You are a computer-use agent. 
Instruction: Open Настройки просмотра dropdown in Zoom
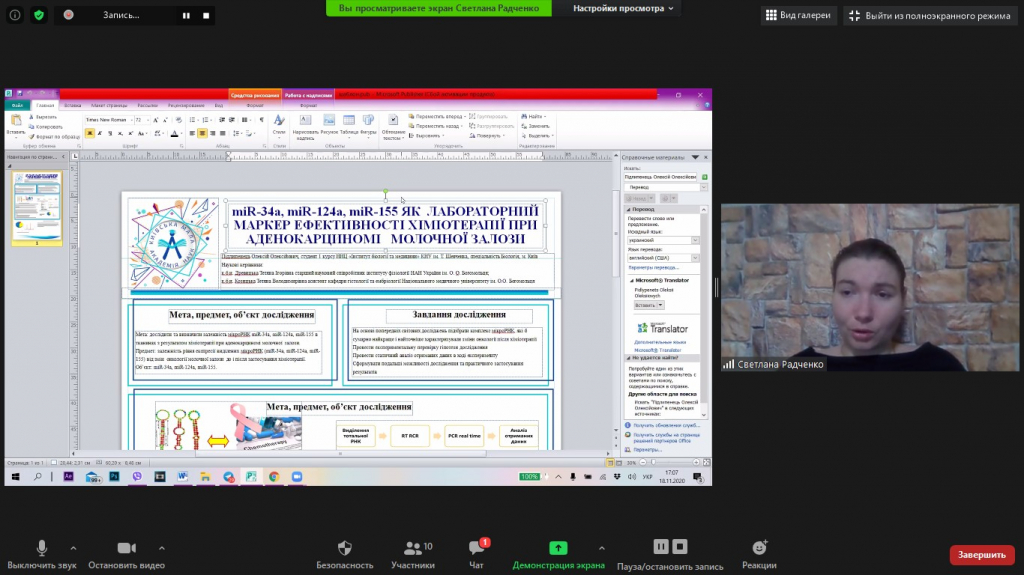(623, 8)
